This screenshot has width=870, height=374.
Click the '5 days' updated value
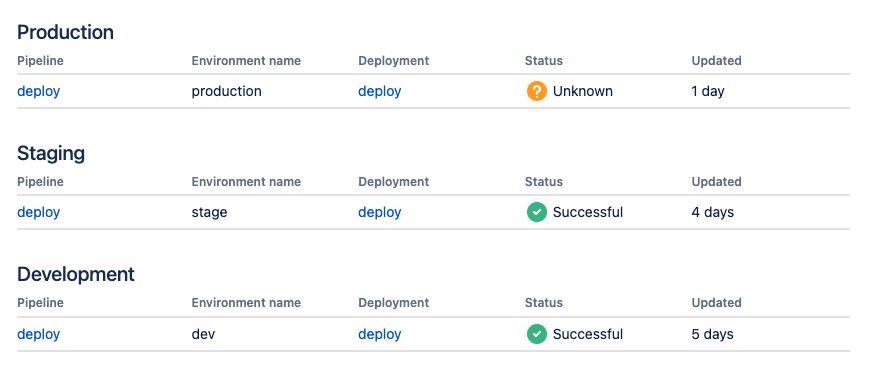coord(712,334)
